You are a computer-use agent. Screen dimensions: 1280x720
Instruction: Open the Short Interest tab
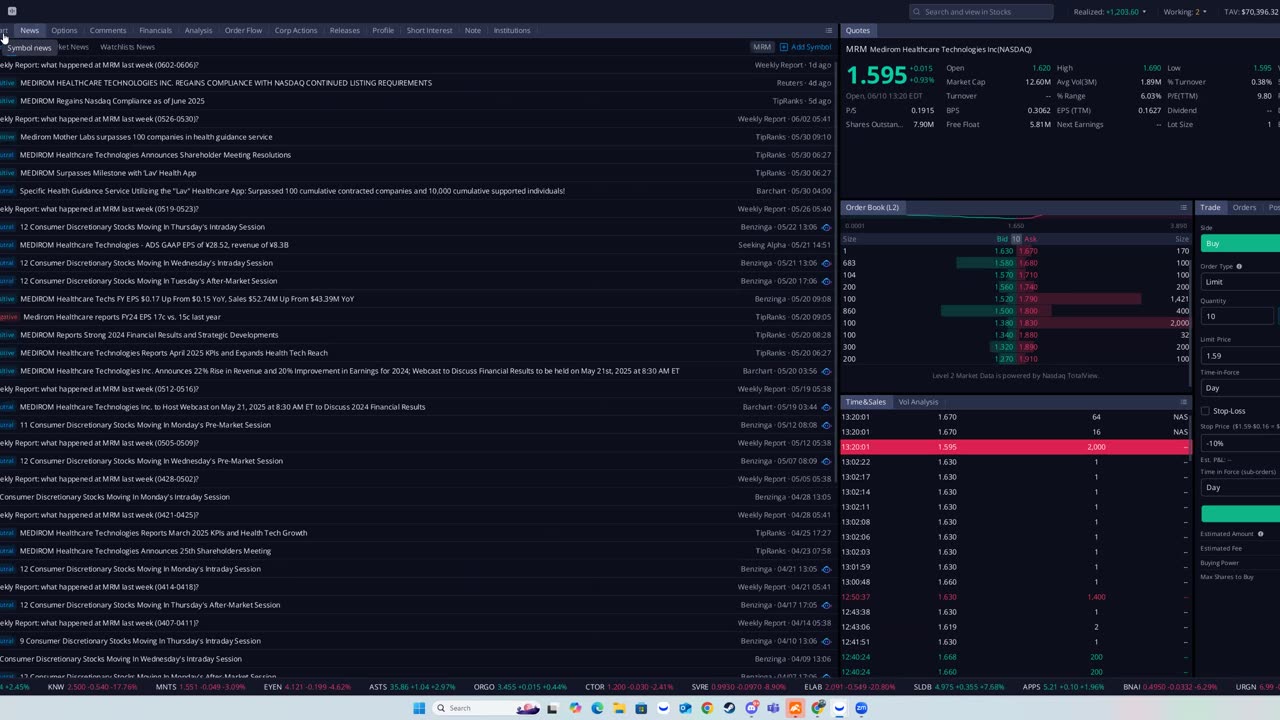click(x=429, y=30)
